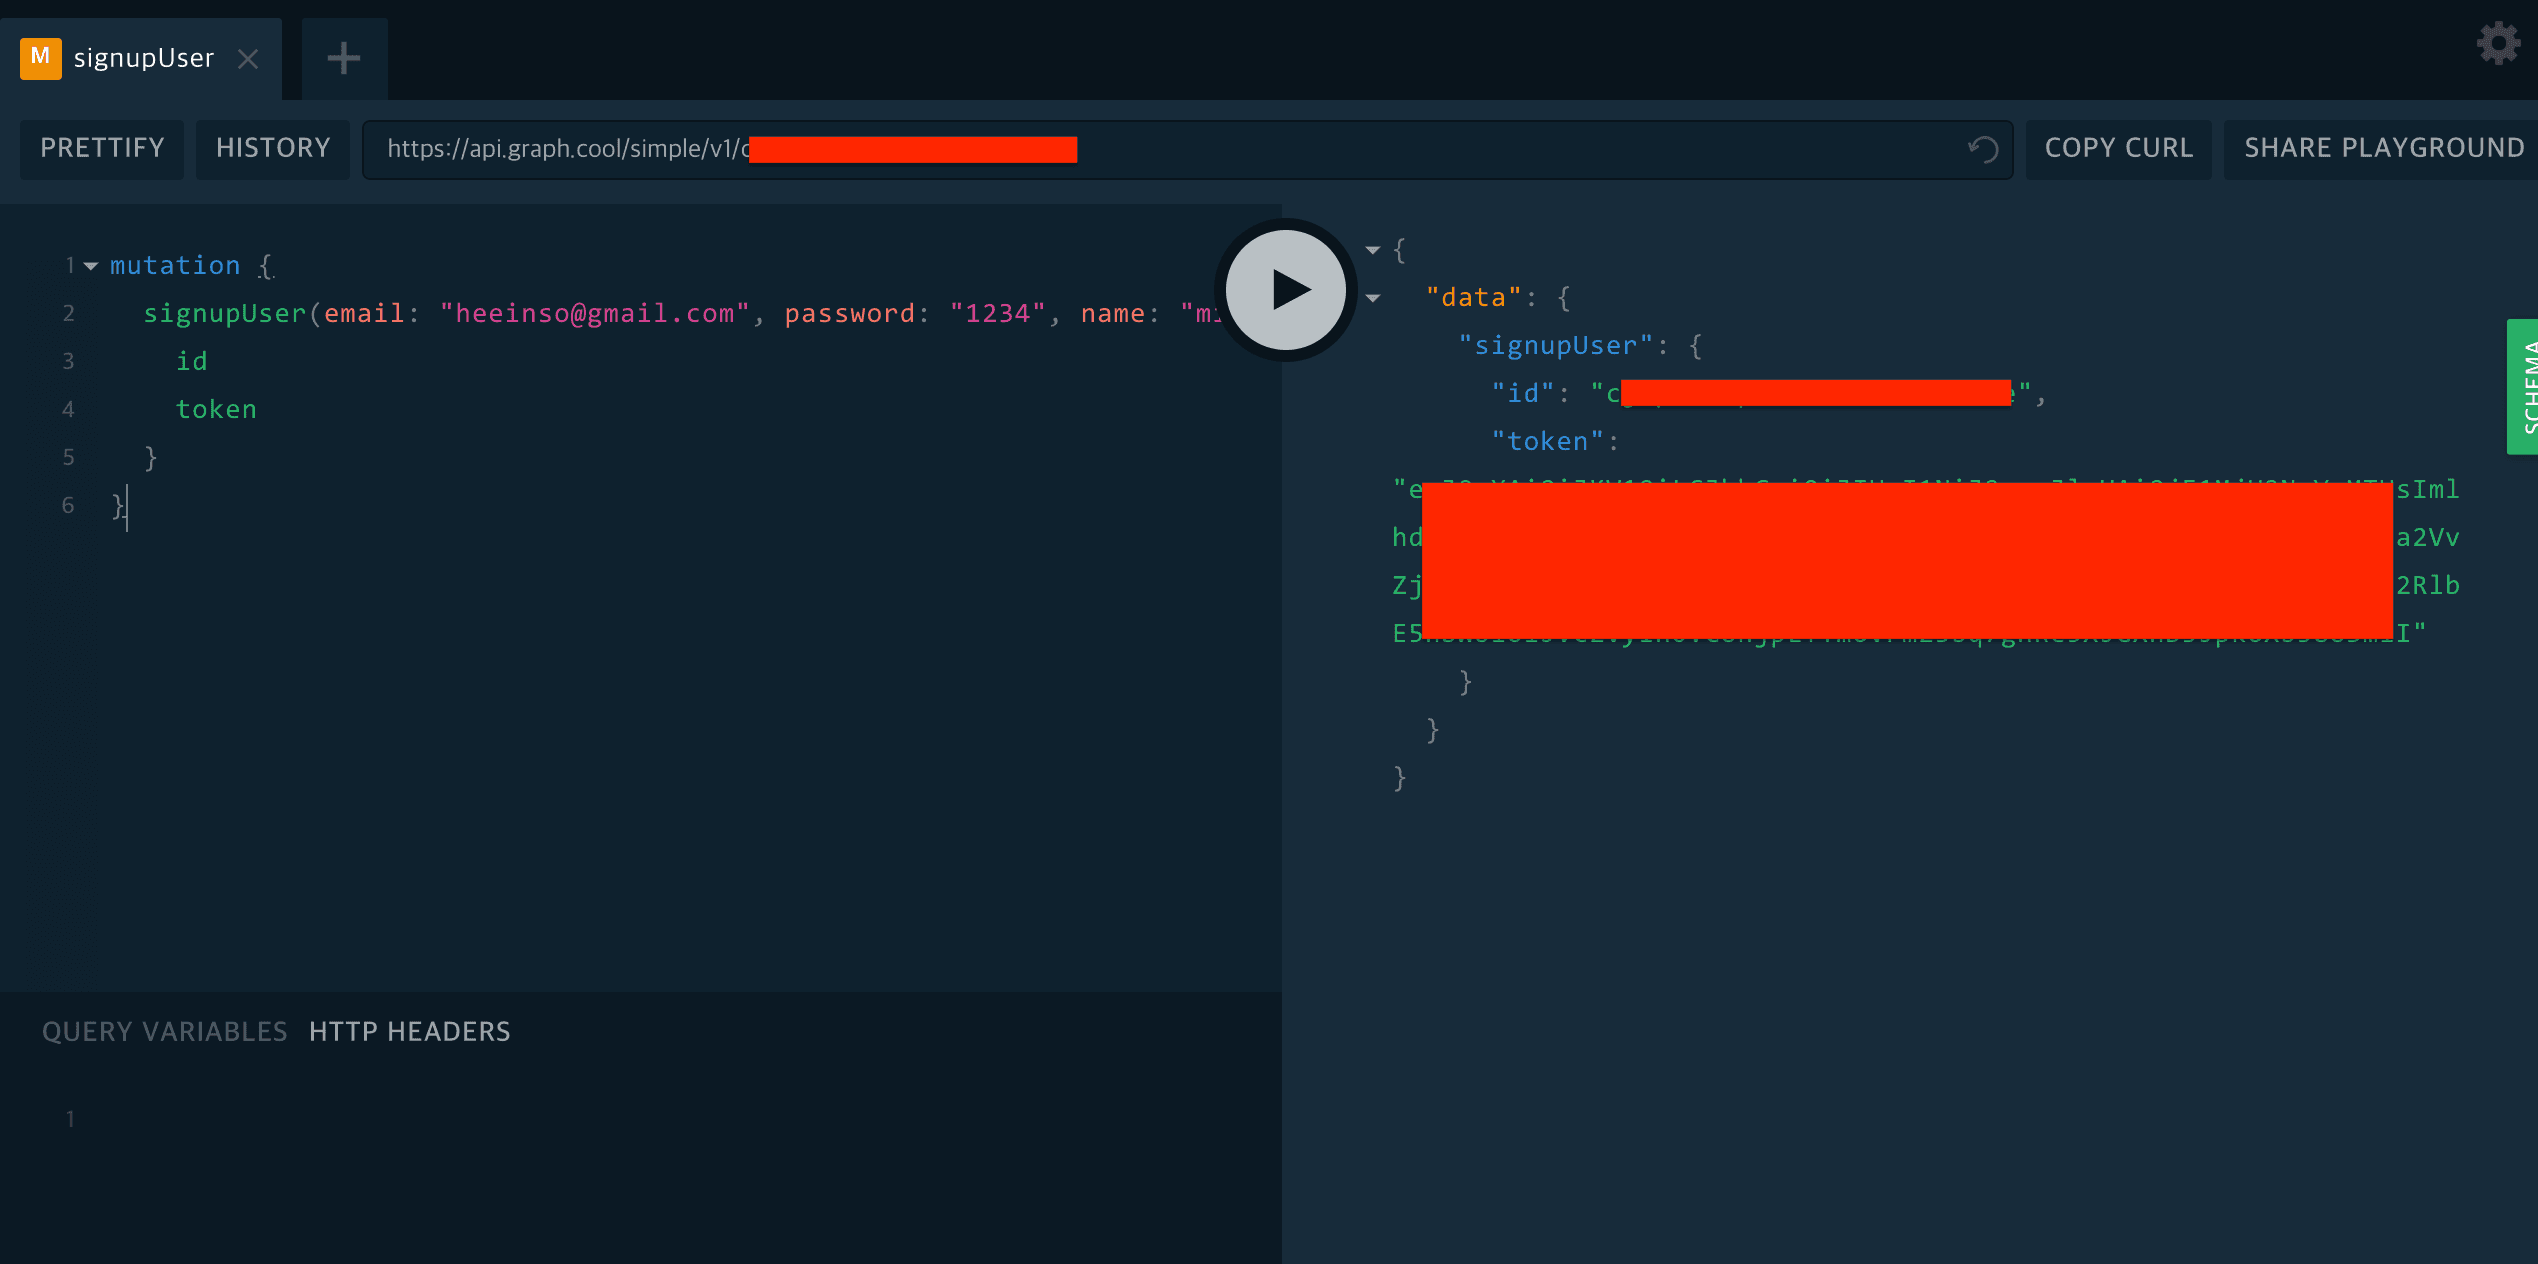Close the signupUser tab
The image size is (2538, 1264).
248,59
